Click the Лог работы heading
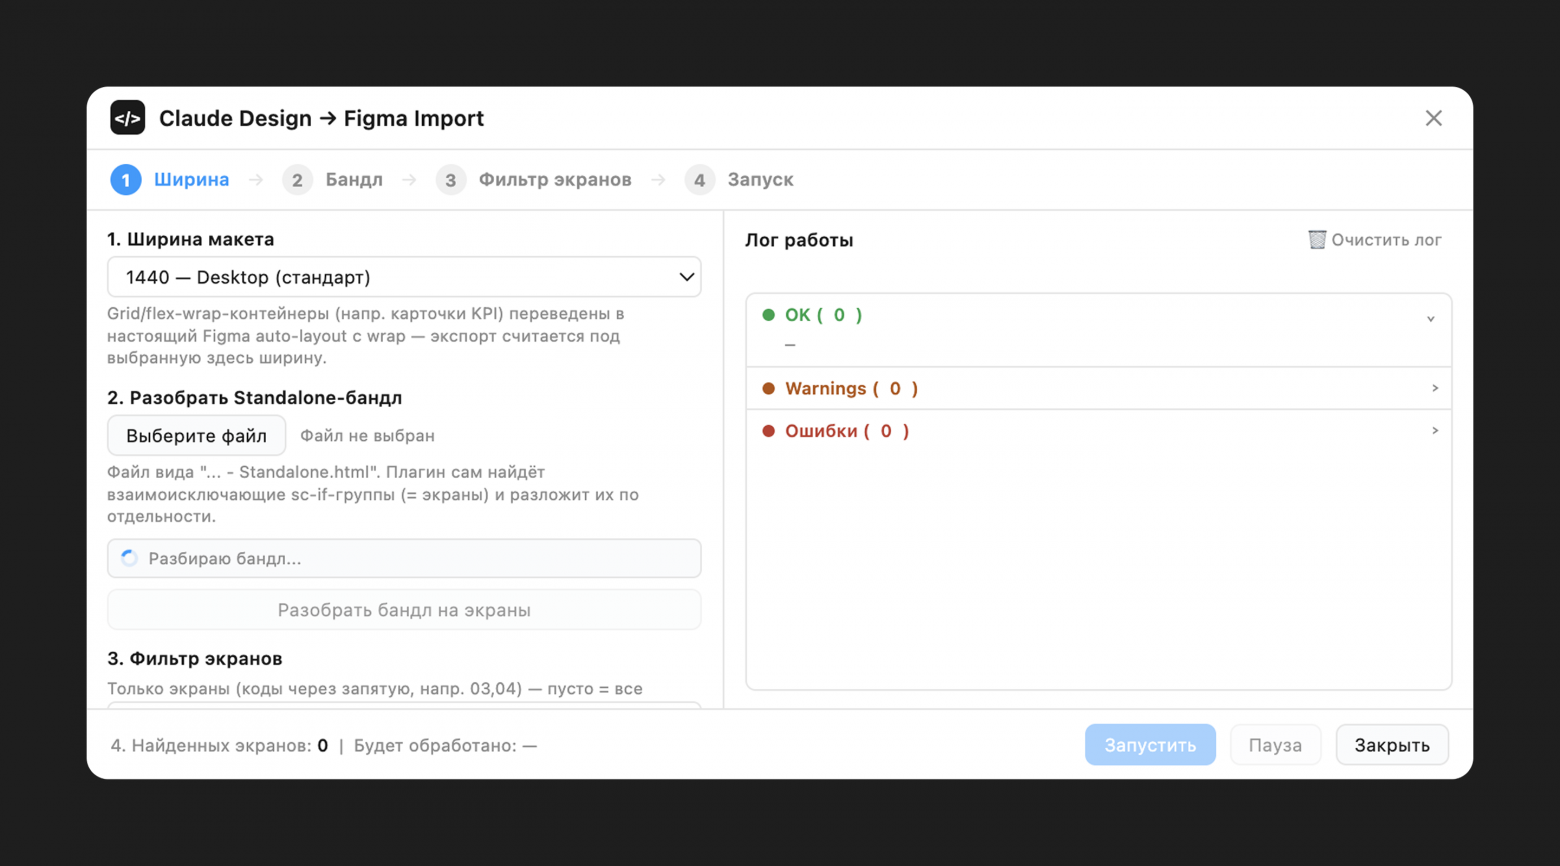1560x866 pixels. [x=799, y=240]
